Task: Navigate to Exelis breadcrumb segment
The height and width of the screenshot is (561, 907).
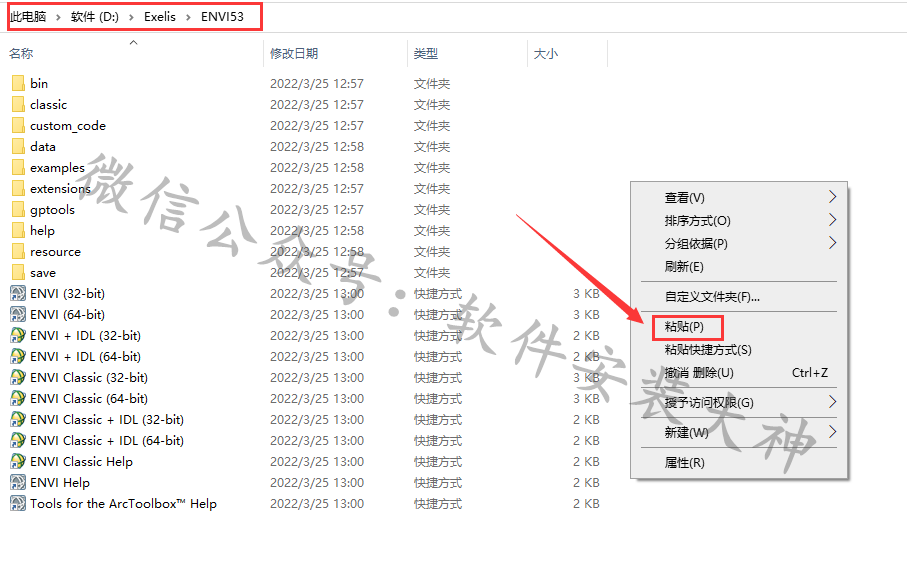Action: [160, 17]
